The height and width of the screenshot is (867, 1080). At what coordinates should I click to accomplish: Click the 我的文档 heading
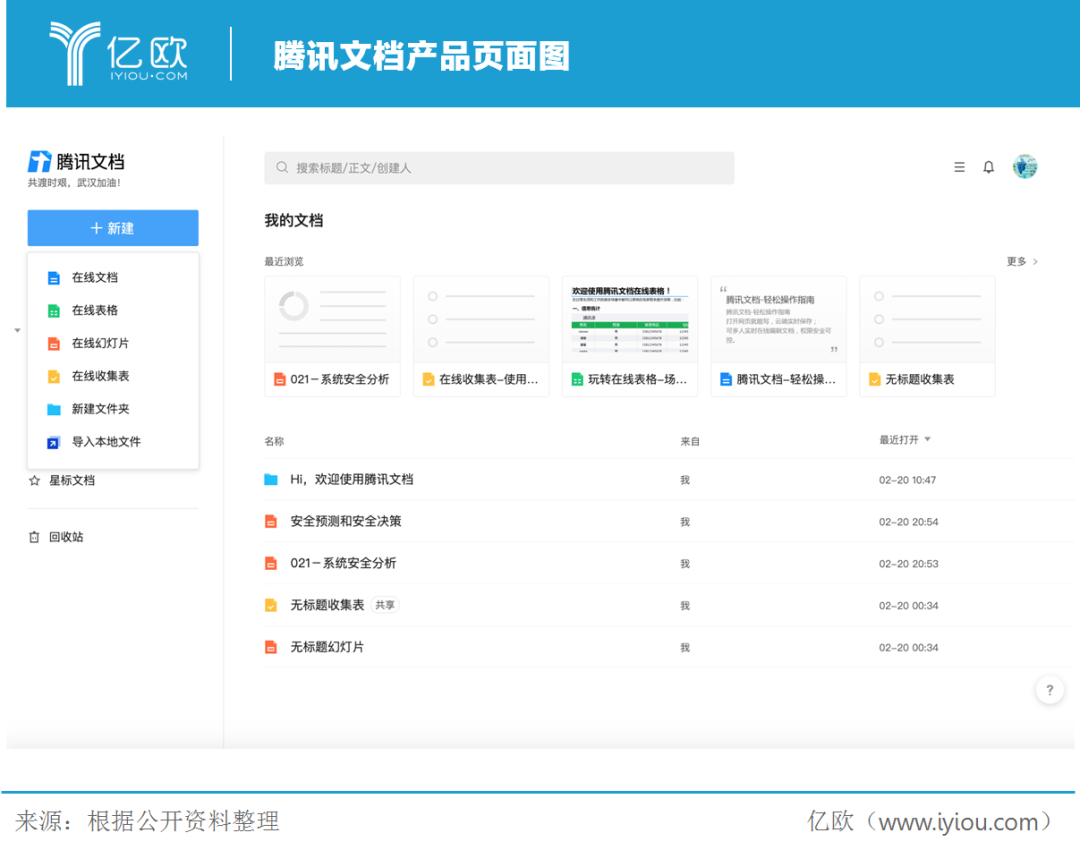tap(294, 220)
